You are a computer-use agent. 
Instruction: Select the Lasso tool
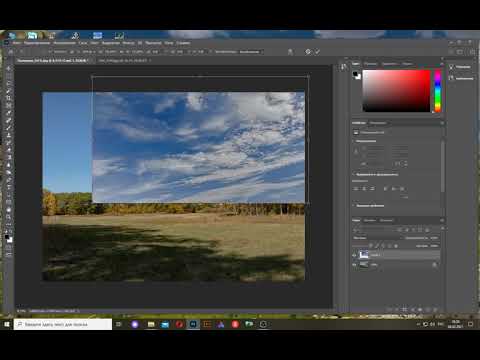pos(9,83)
